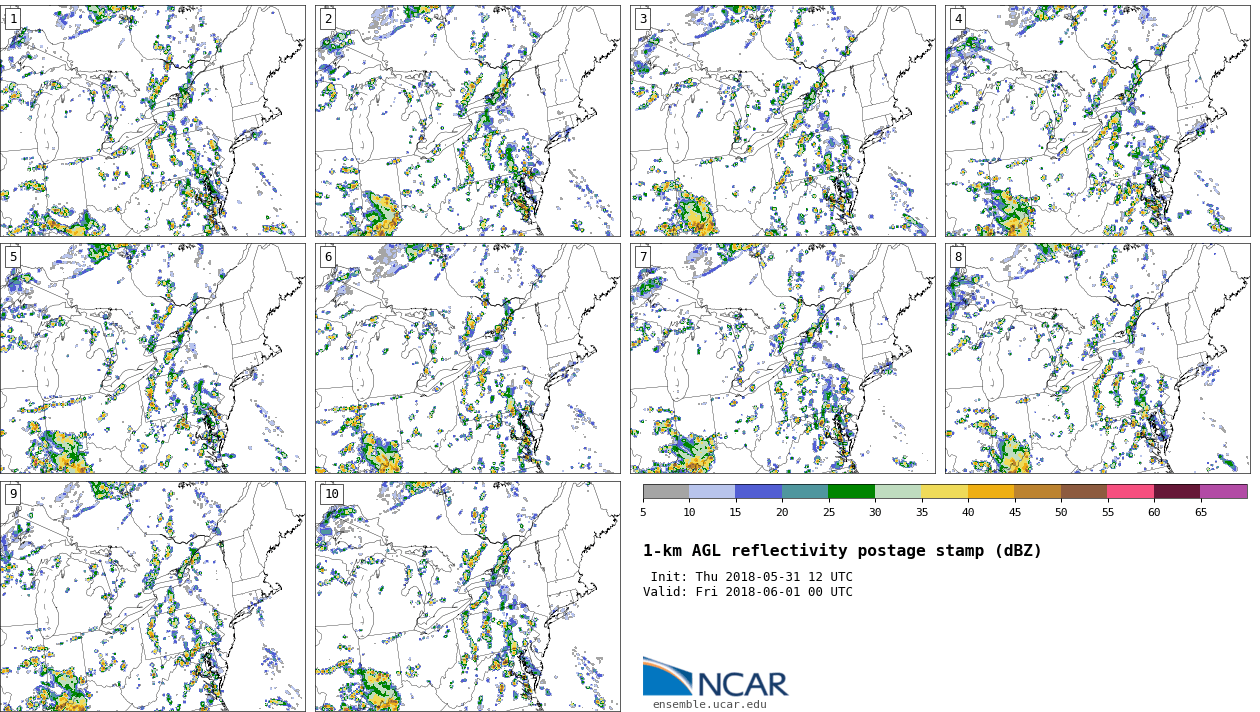Click the dark green 25-30 dBZ swatch
Screen dimensions: 1260x712
point(852,492)
